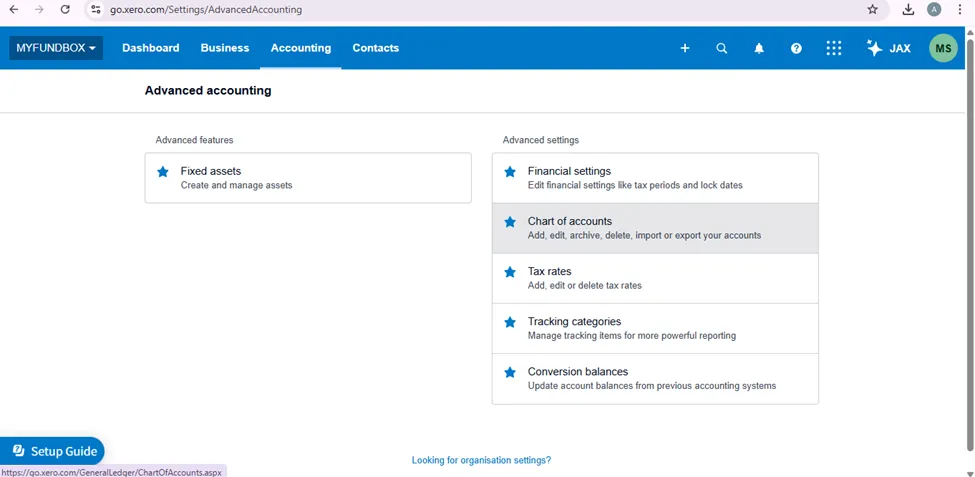
Task: Toggle favourite star for Chart of accounts
Action: [x=510, y=221]
